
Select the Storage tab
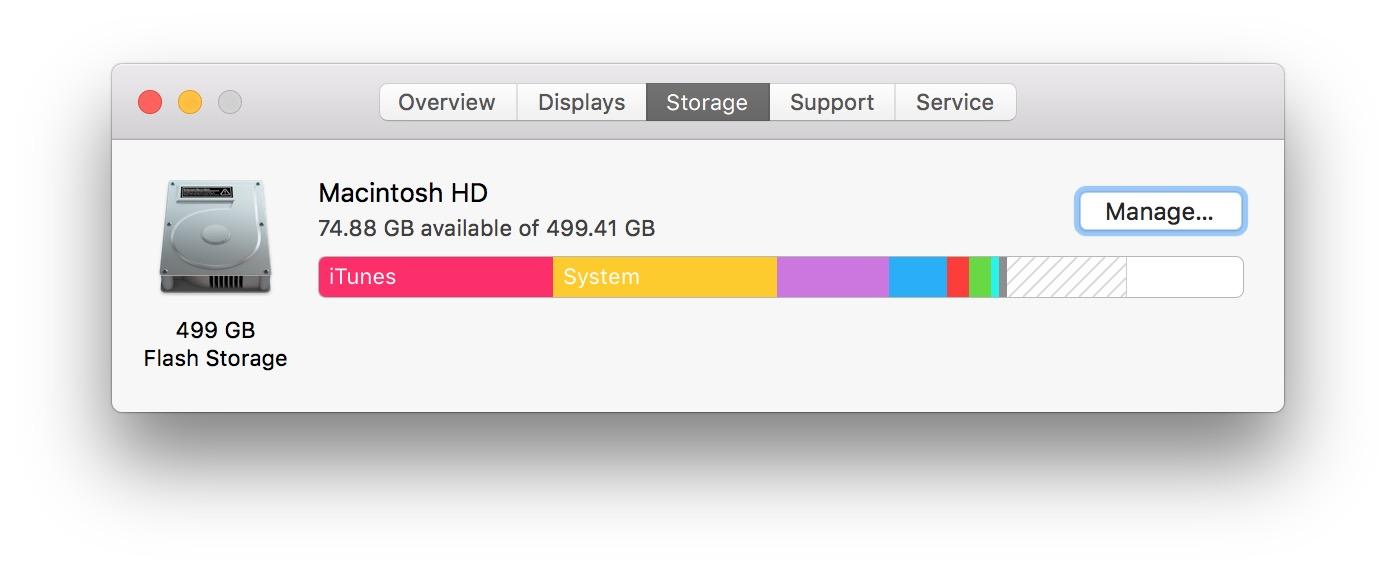[707, 102]
